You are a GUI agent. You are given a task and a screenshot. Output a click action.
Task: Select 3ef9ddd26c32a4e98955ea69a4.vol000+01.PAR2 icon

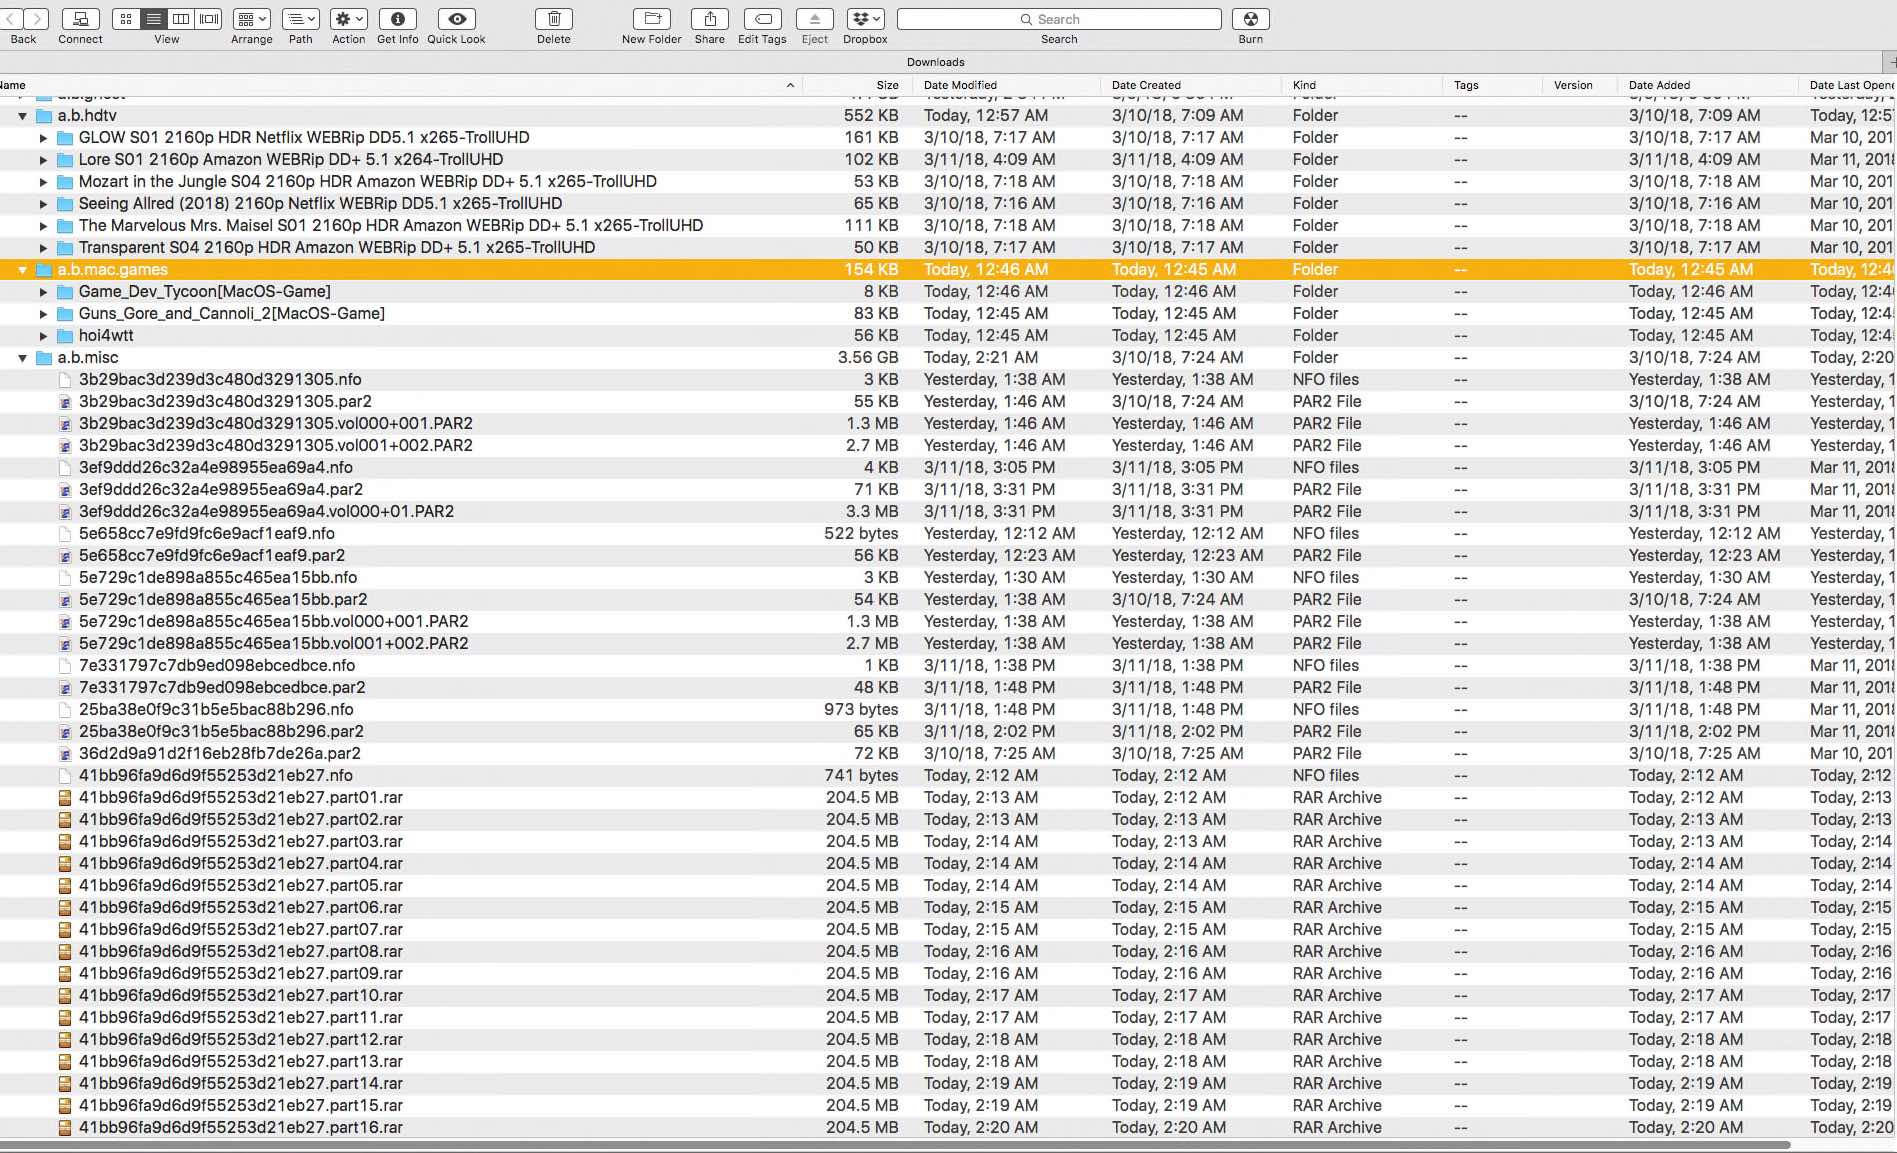pos(65,512)
